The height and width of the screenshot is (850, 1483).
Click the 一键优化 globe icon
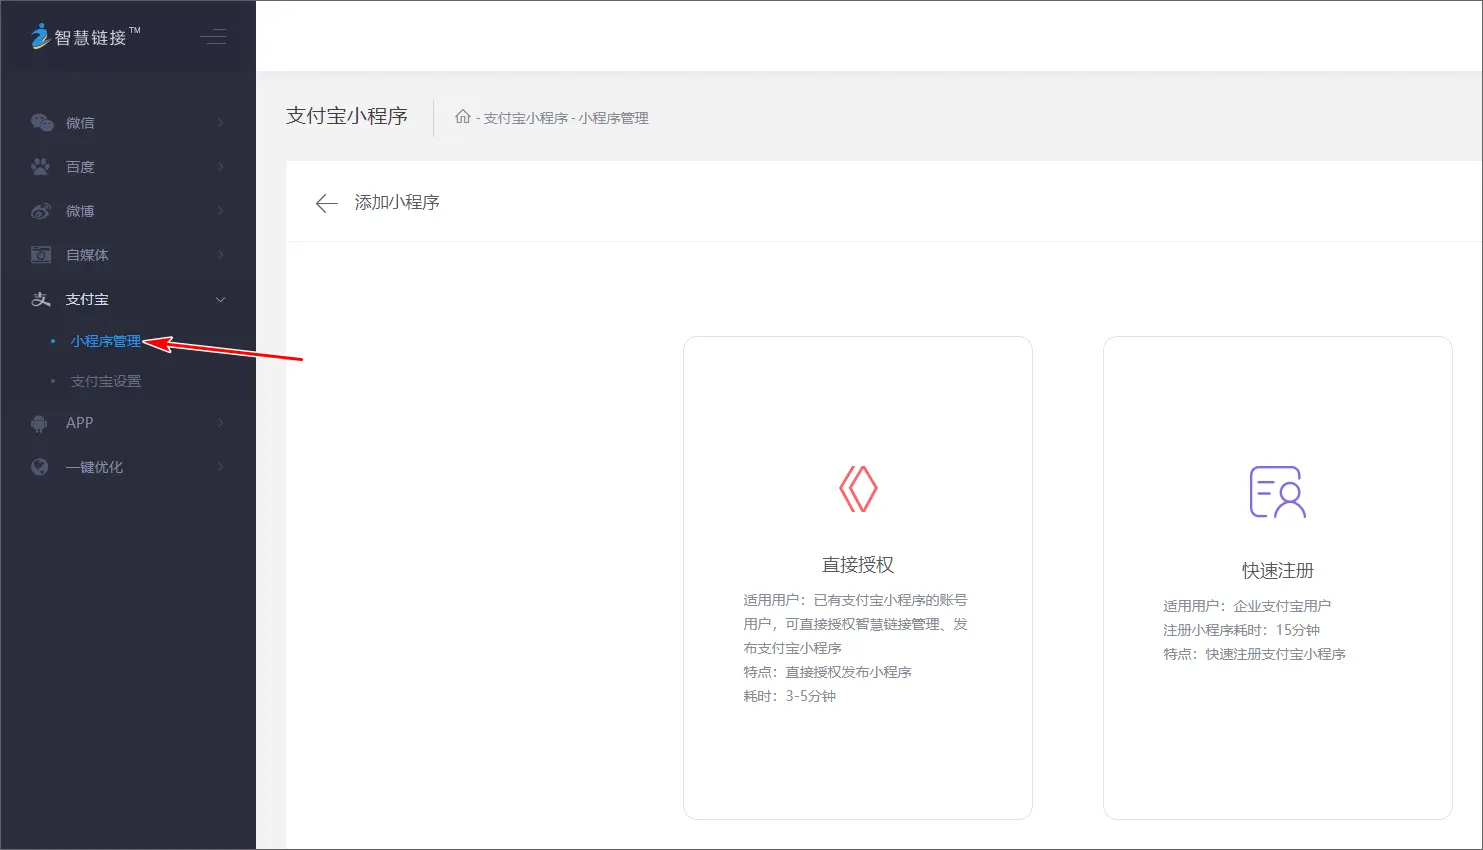40,467
